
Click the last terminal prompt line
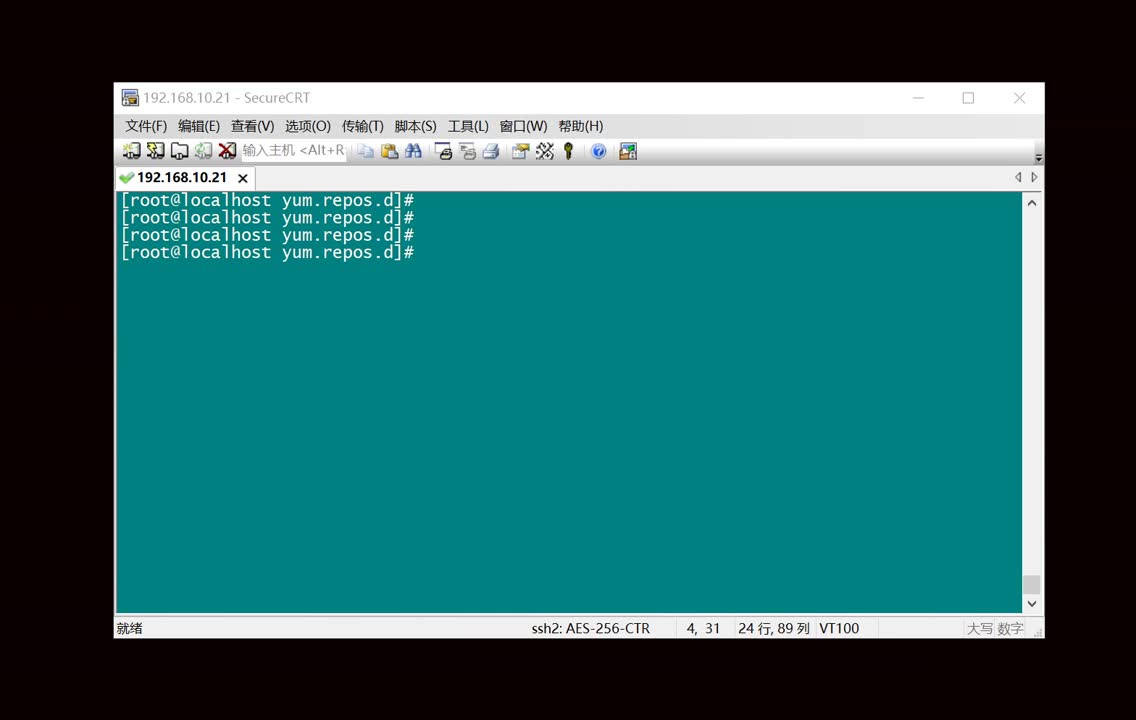click(267, 252)
